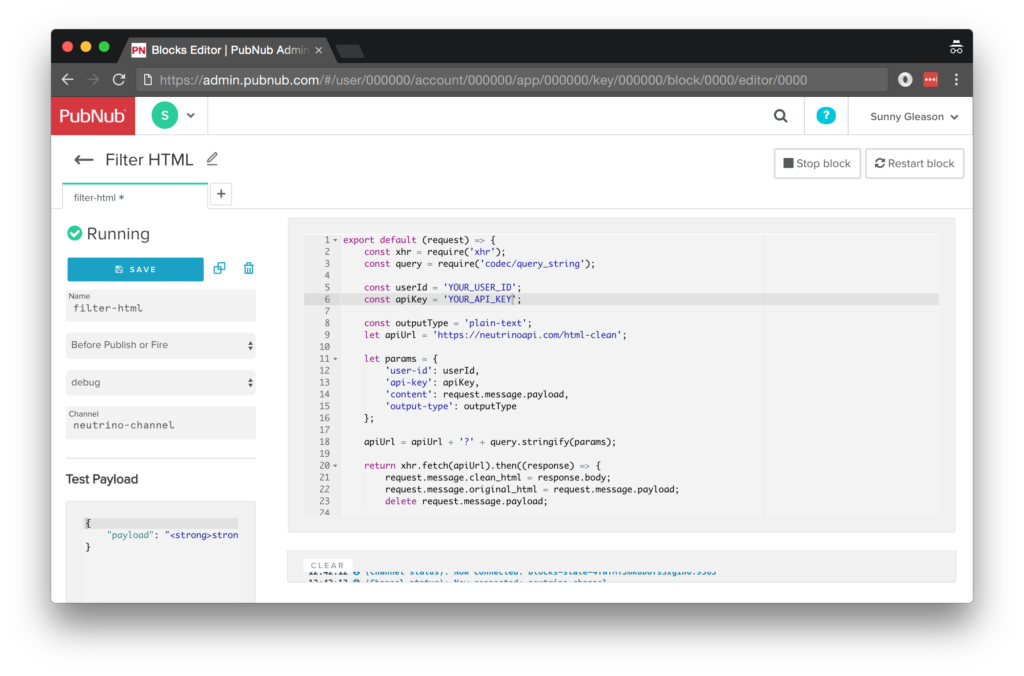
Task: Open the Chrome three-dot menu
Action: coord(956,80)
